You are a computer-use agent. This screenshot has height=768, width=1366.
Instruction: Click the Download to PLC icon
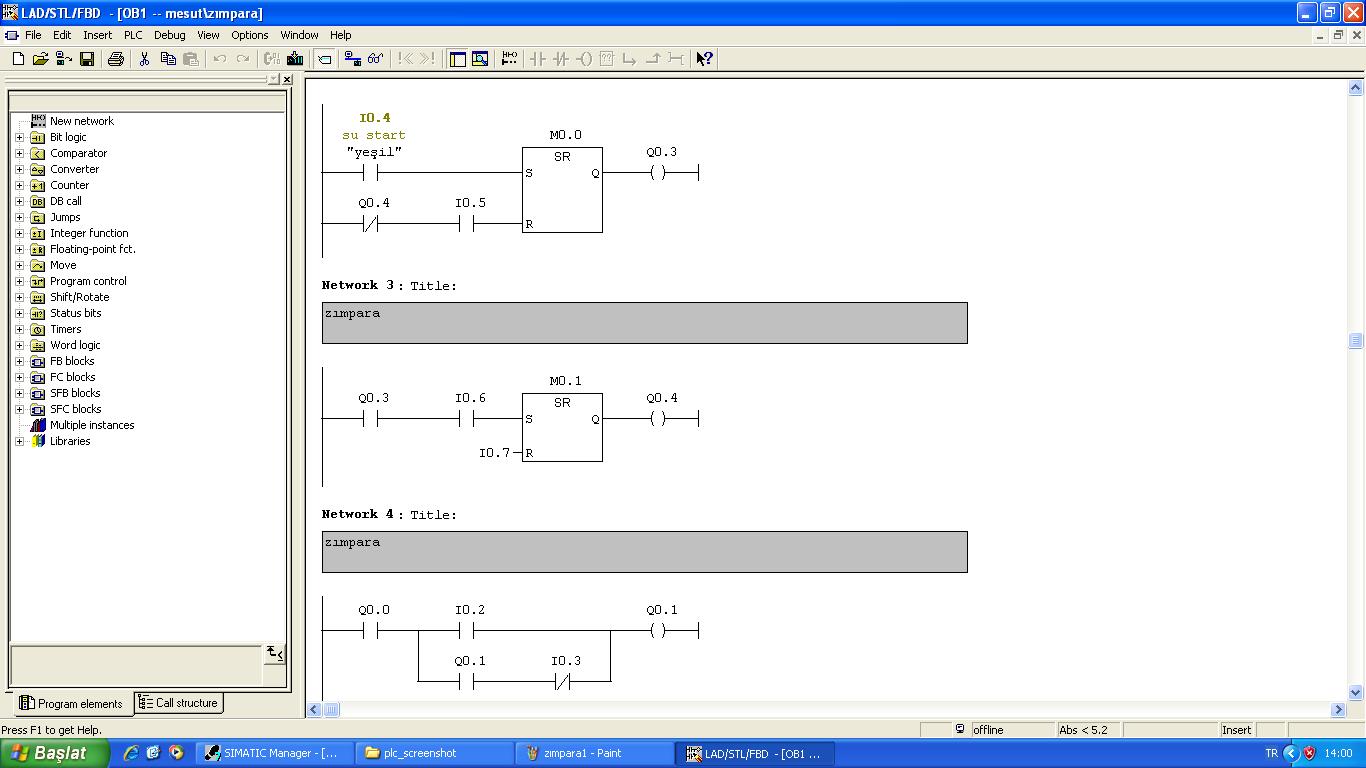(x=295, y=59)
